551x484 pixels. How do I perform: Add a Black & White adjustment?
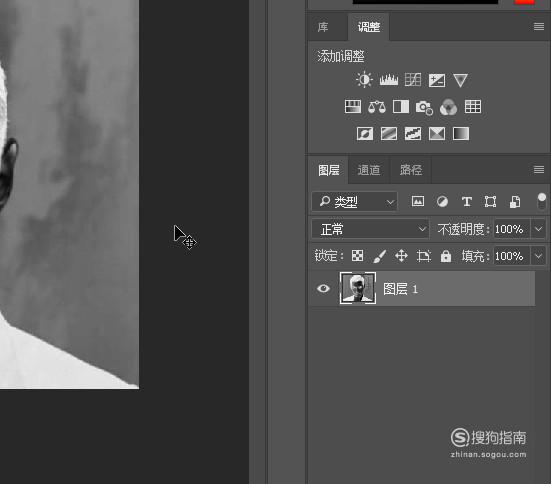pos(401,107)
